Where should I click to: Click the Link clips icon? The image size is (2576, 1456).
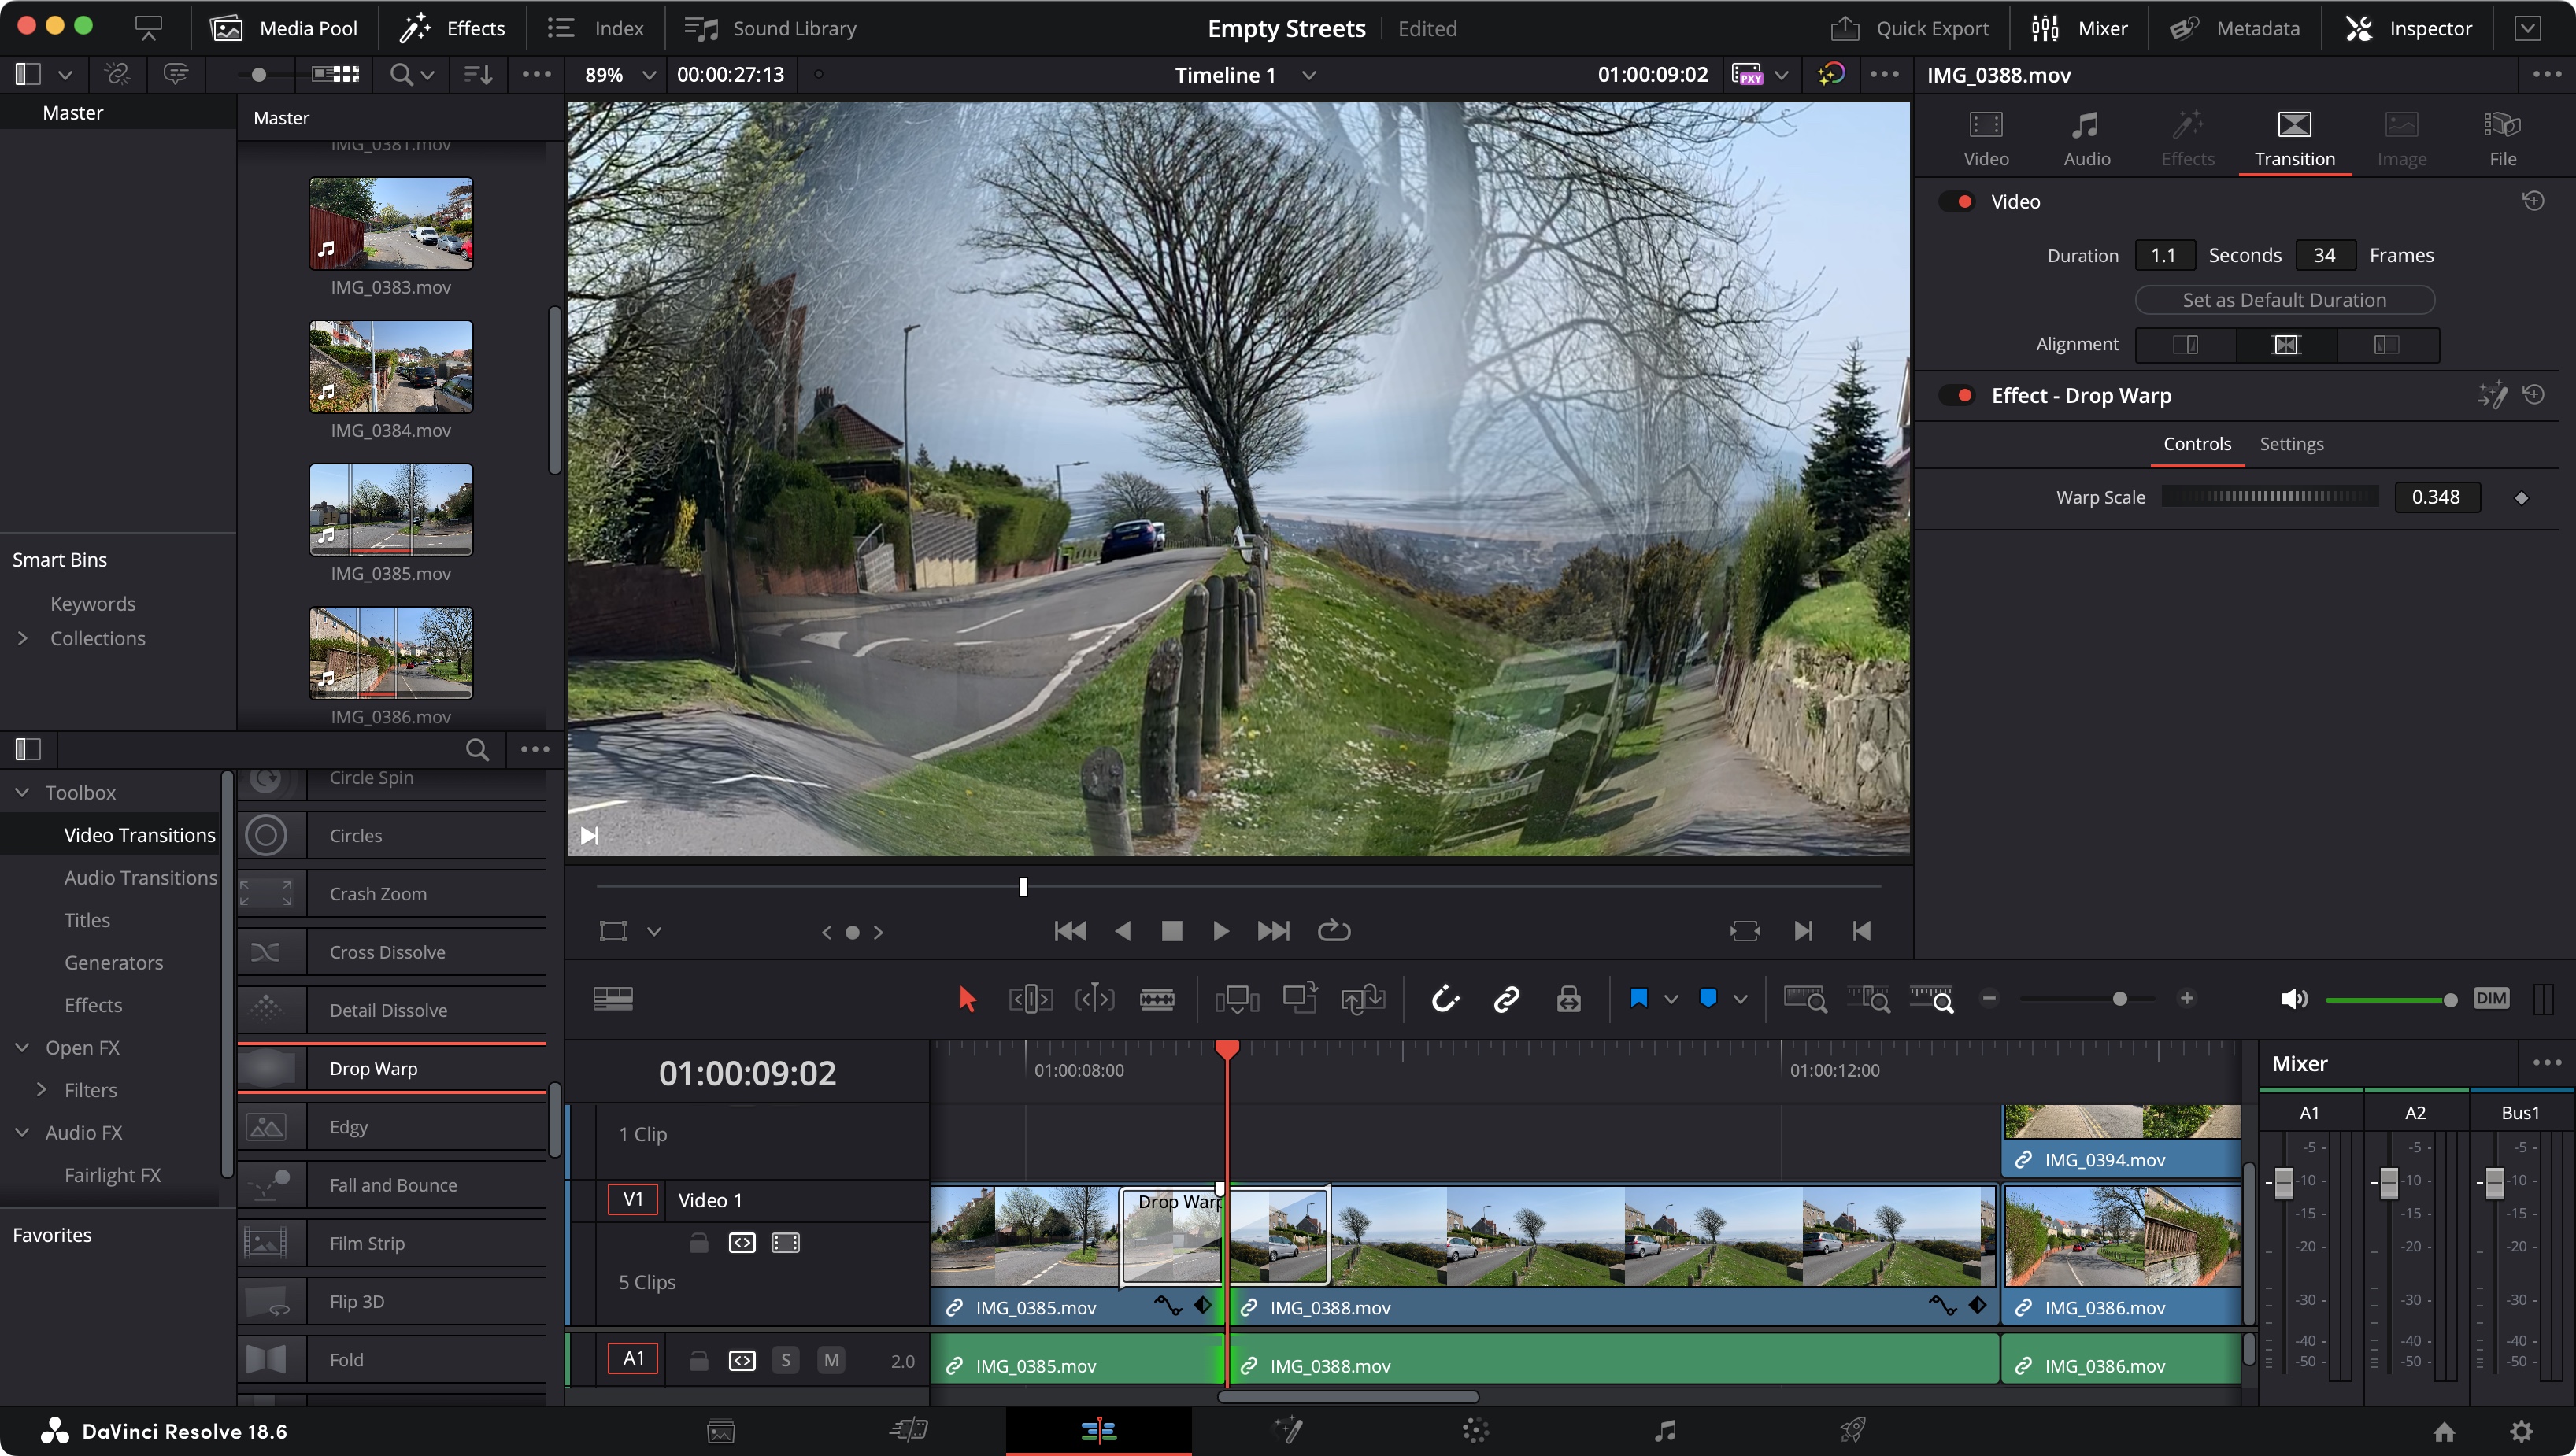pos(1505,1000)
